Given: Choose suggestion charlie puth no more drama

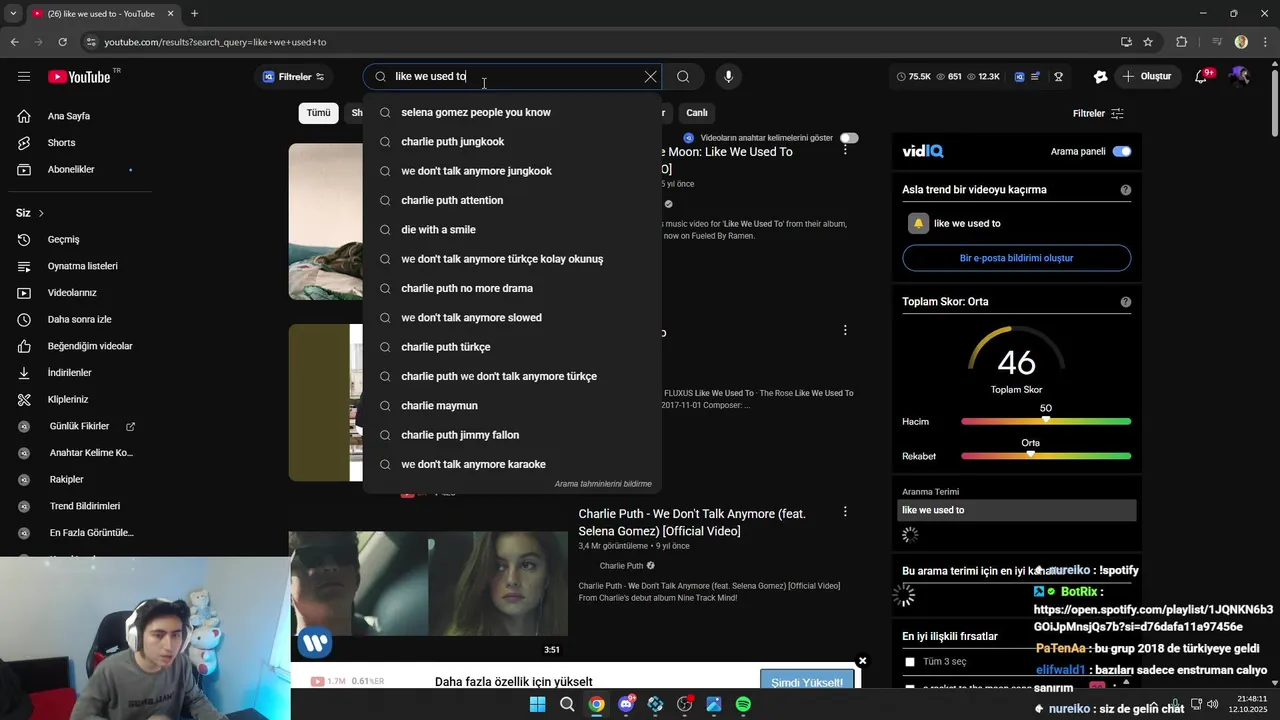Looking at the screenshot, I should (512, 288).
